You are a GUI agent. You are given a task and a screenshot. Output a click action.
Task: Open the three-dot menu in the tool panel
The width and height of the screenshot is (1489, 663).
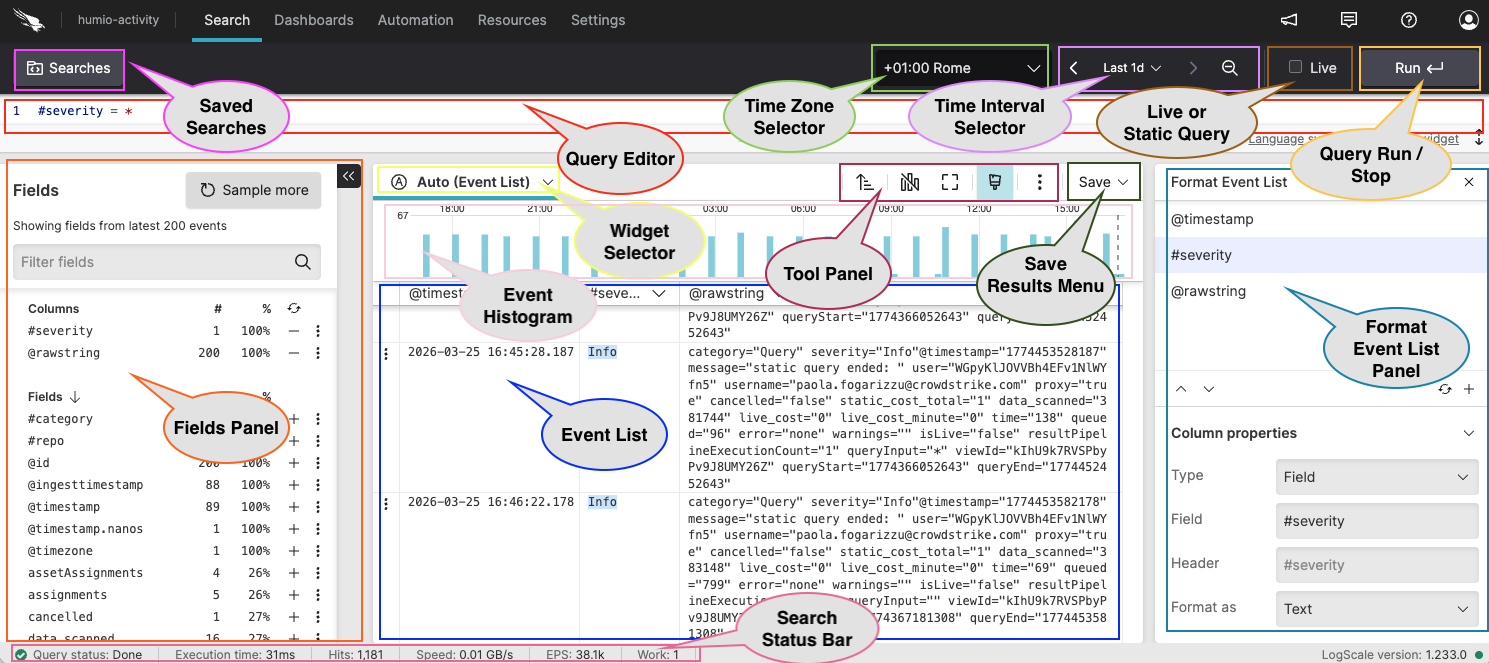[x=1040, y=182]
